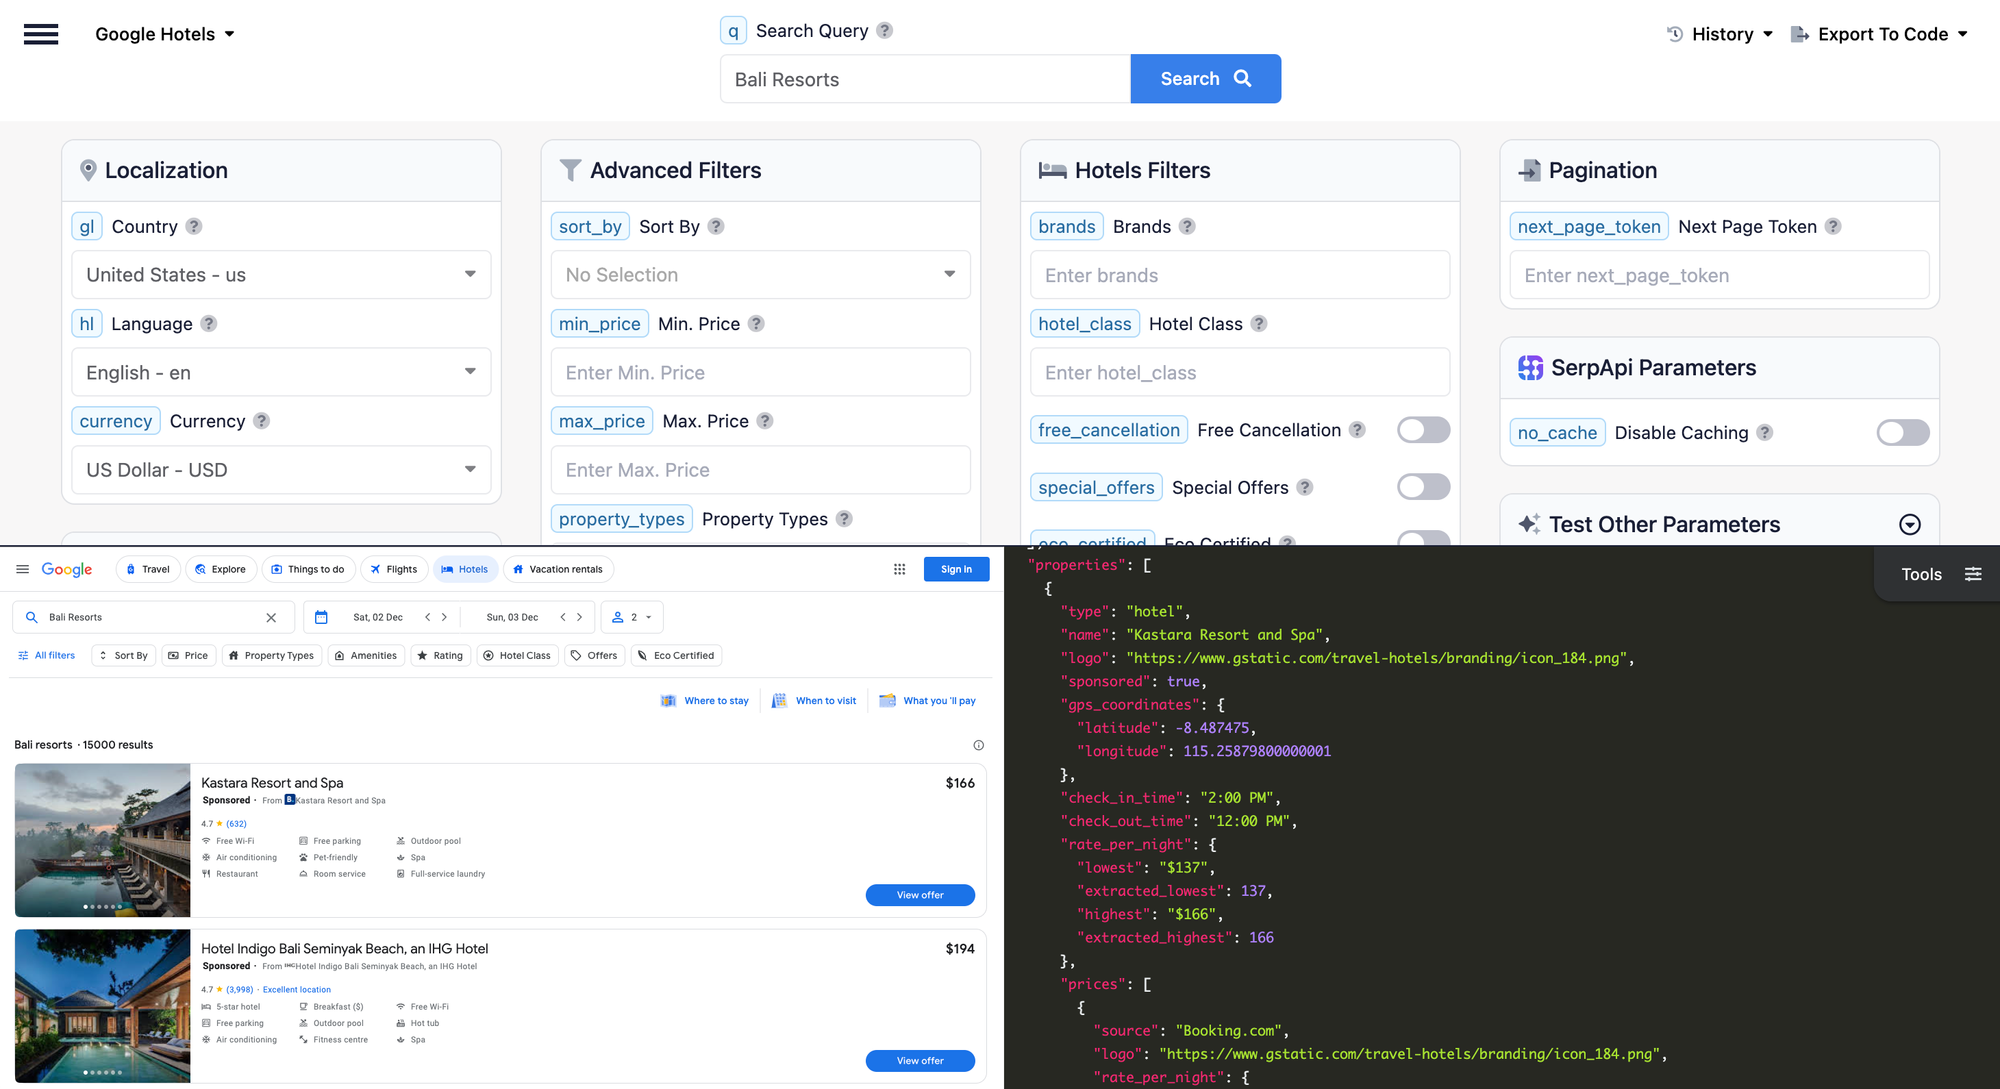Click View offer for Kastara Resort
Screen dimensions: 2000x1089
click(919, 895)
